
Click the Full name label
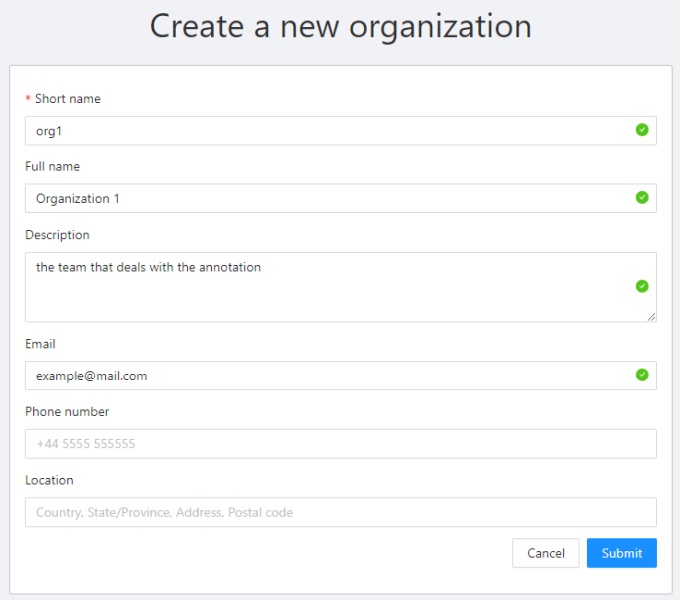tap(52, 166)
